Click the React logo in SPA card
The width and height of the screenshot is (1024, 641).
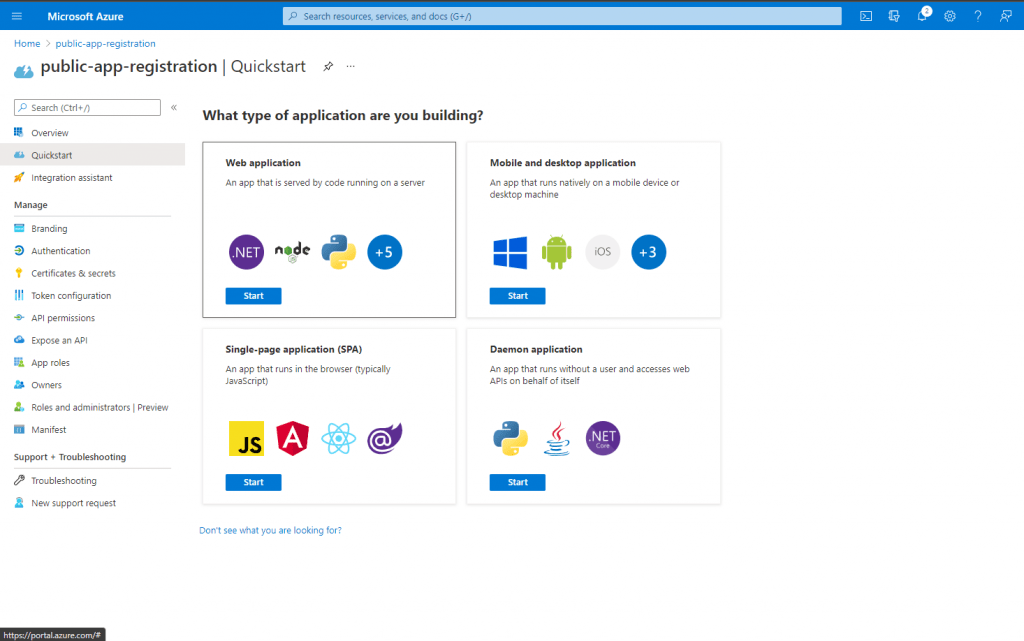pos(338,438)
